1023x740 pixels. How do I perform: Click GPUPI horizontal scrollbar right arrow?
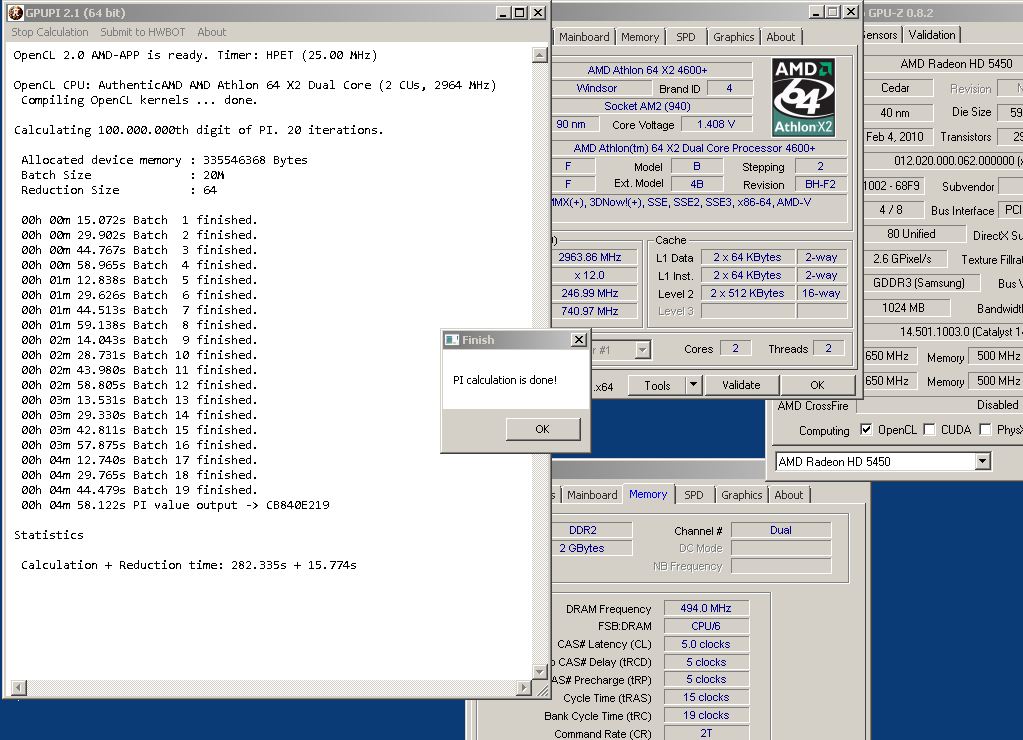point(523,687)
